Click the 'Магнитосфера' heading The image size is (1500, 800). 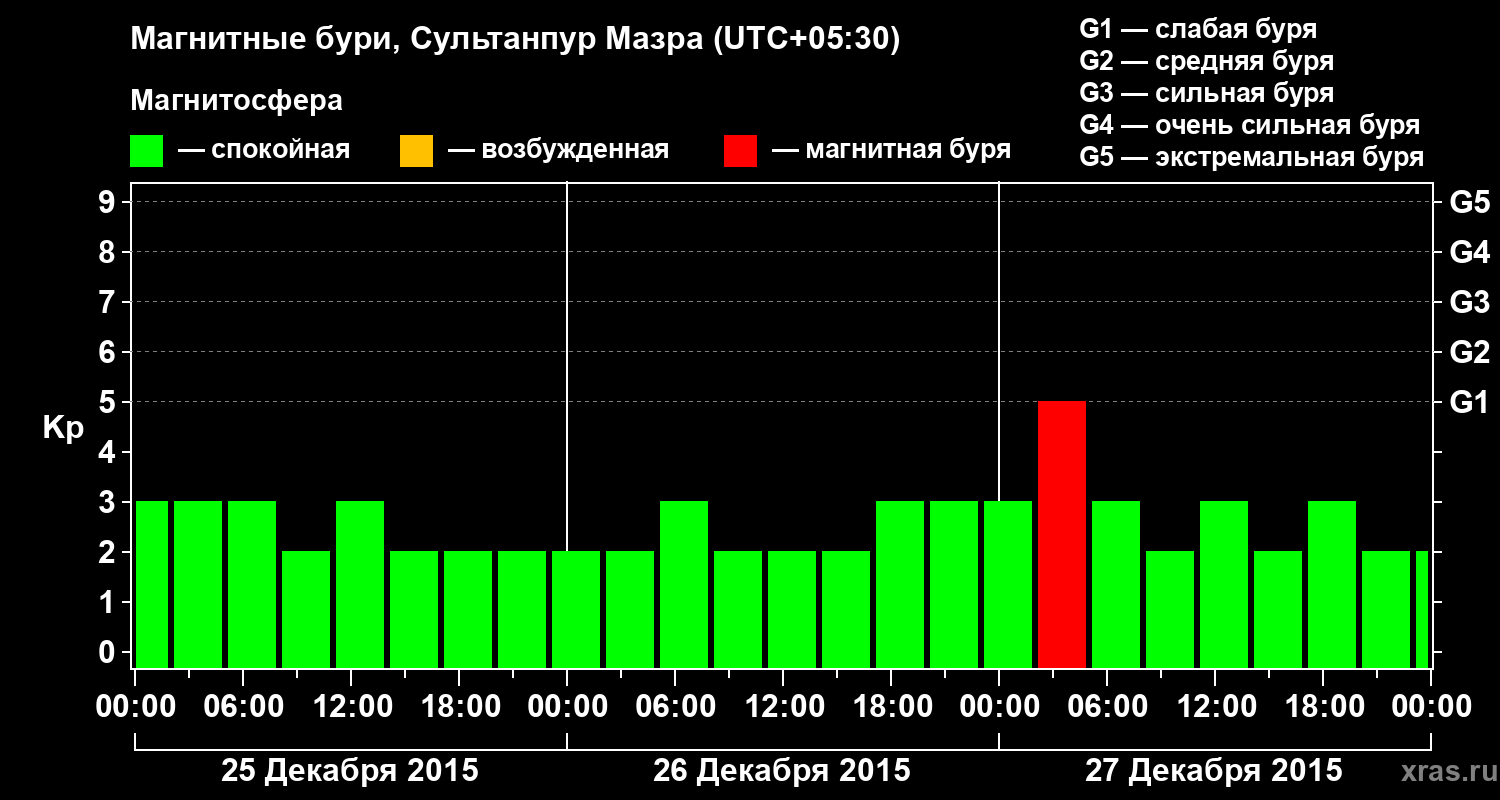pyautogui.click(x=237, y=101)
